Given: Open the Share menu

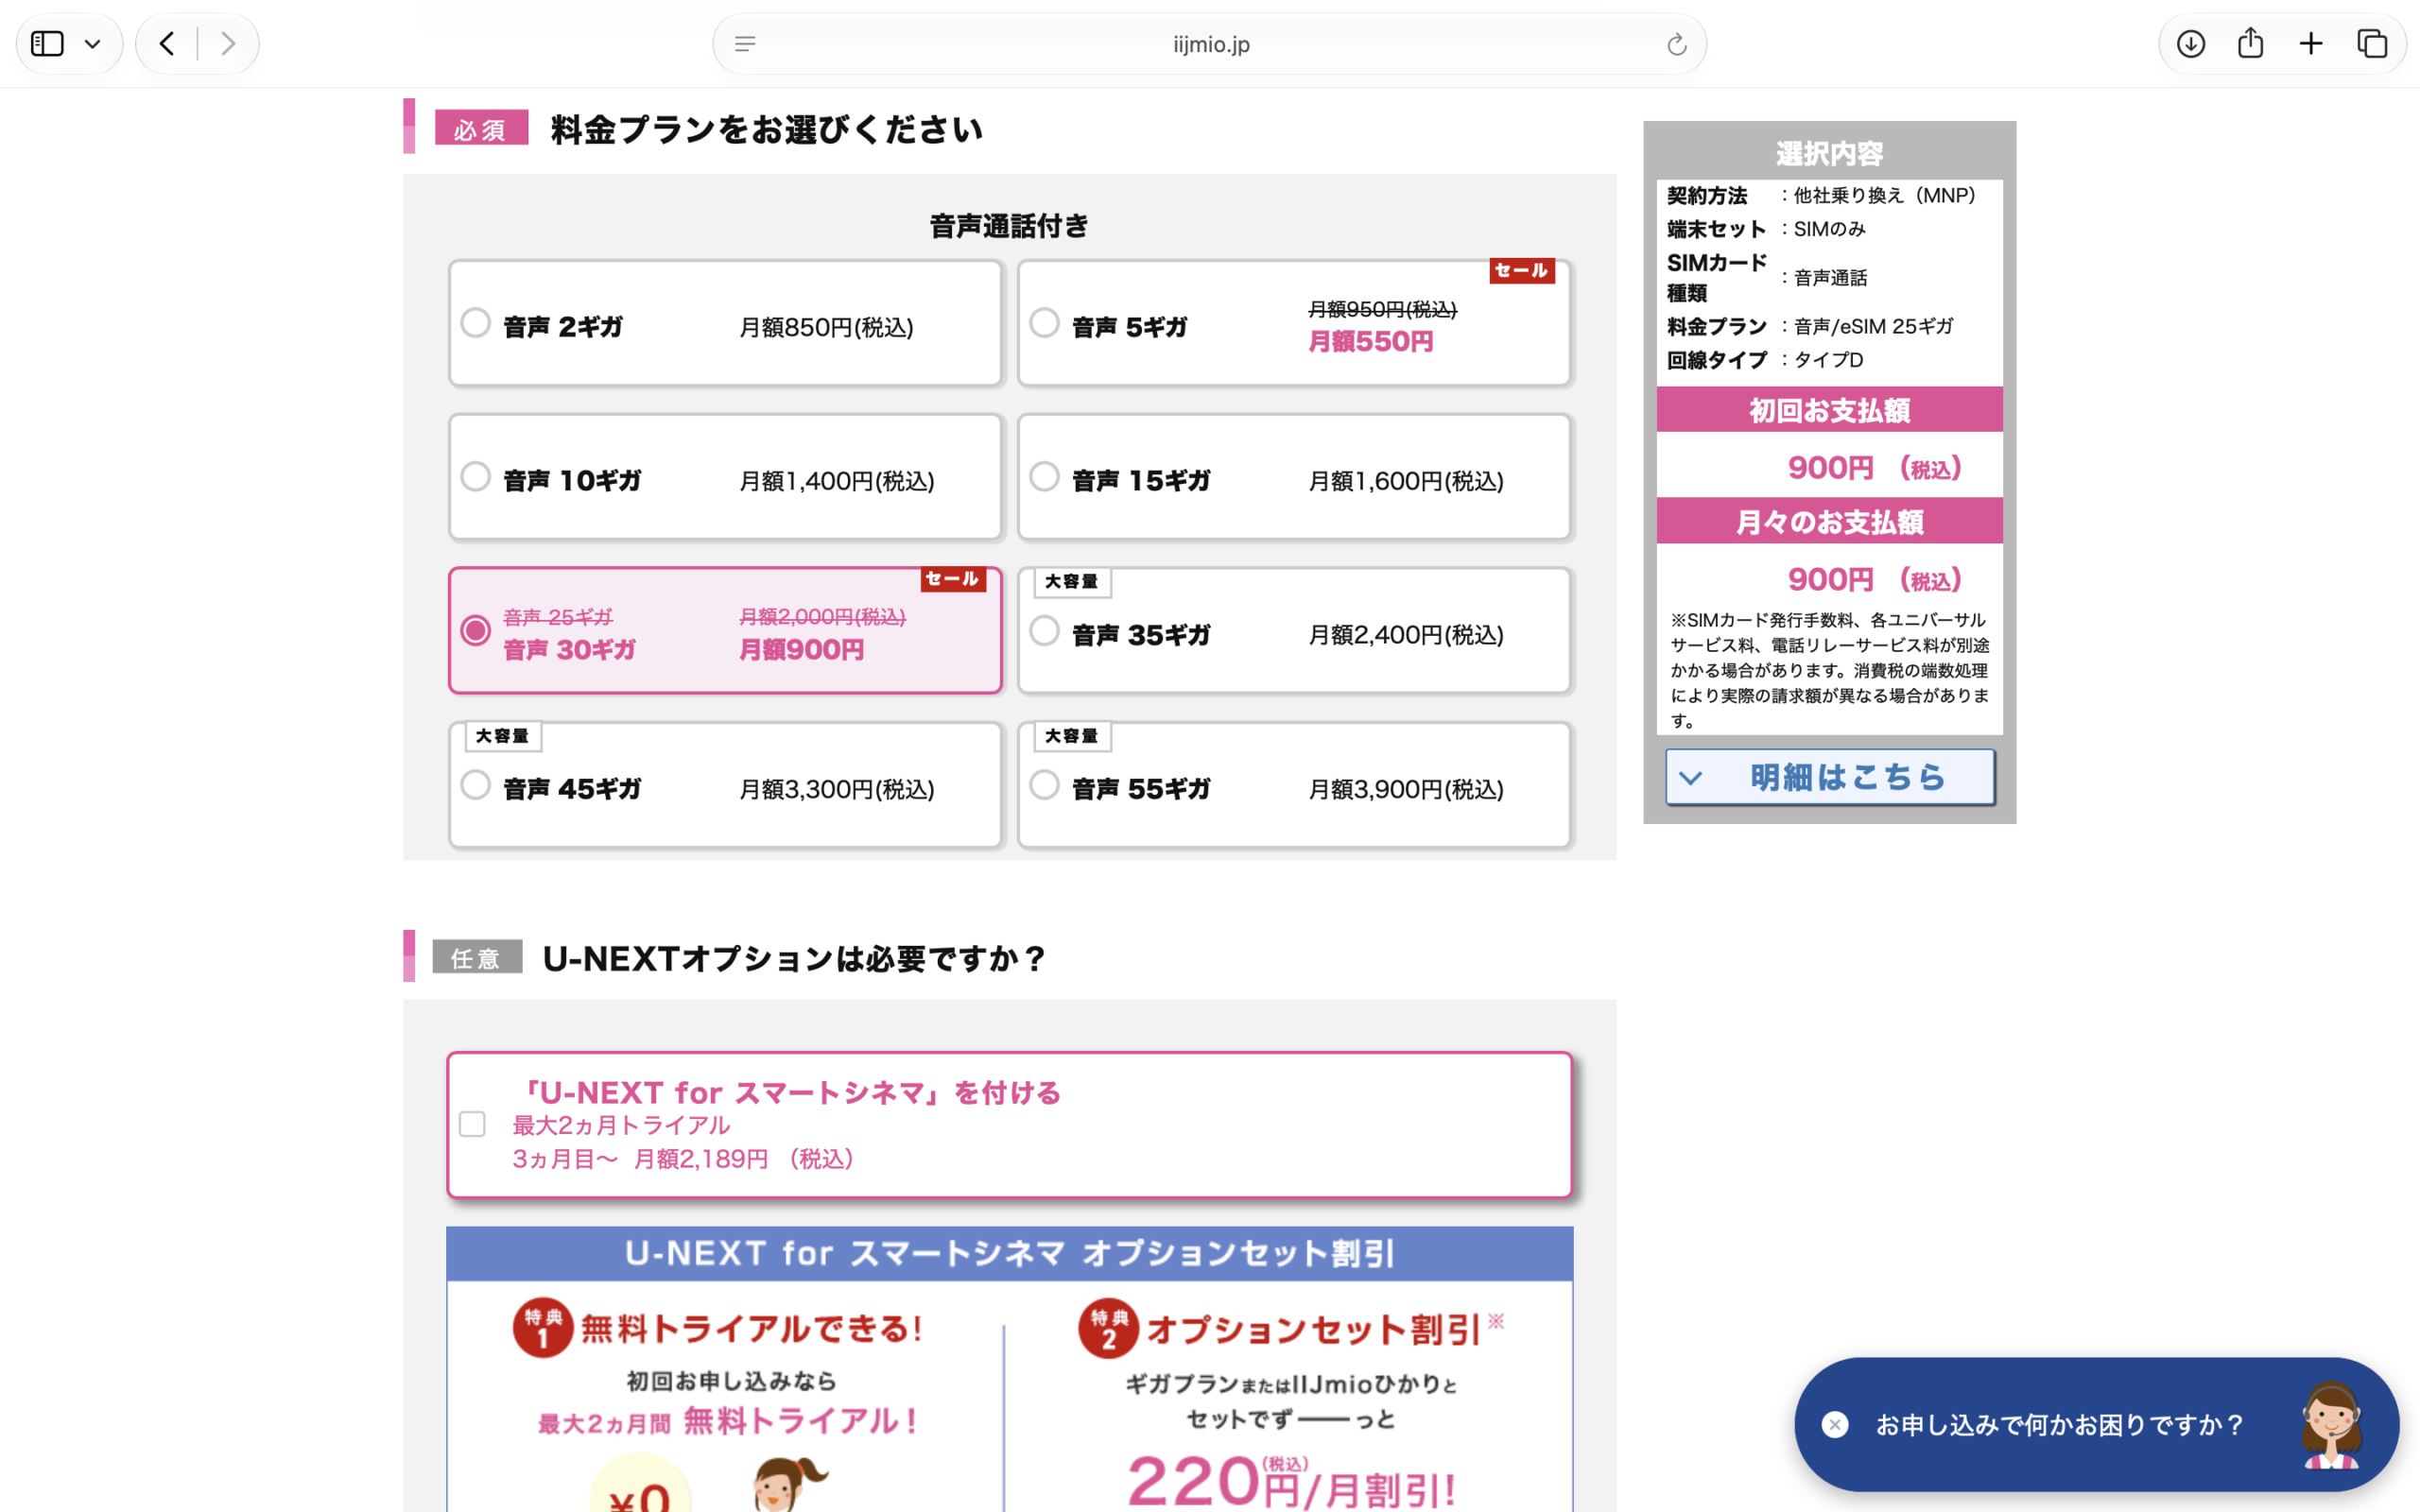Looking at the screenshot, I should click(2250, 43).
